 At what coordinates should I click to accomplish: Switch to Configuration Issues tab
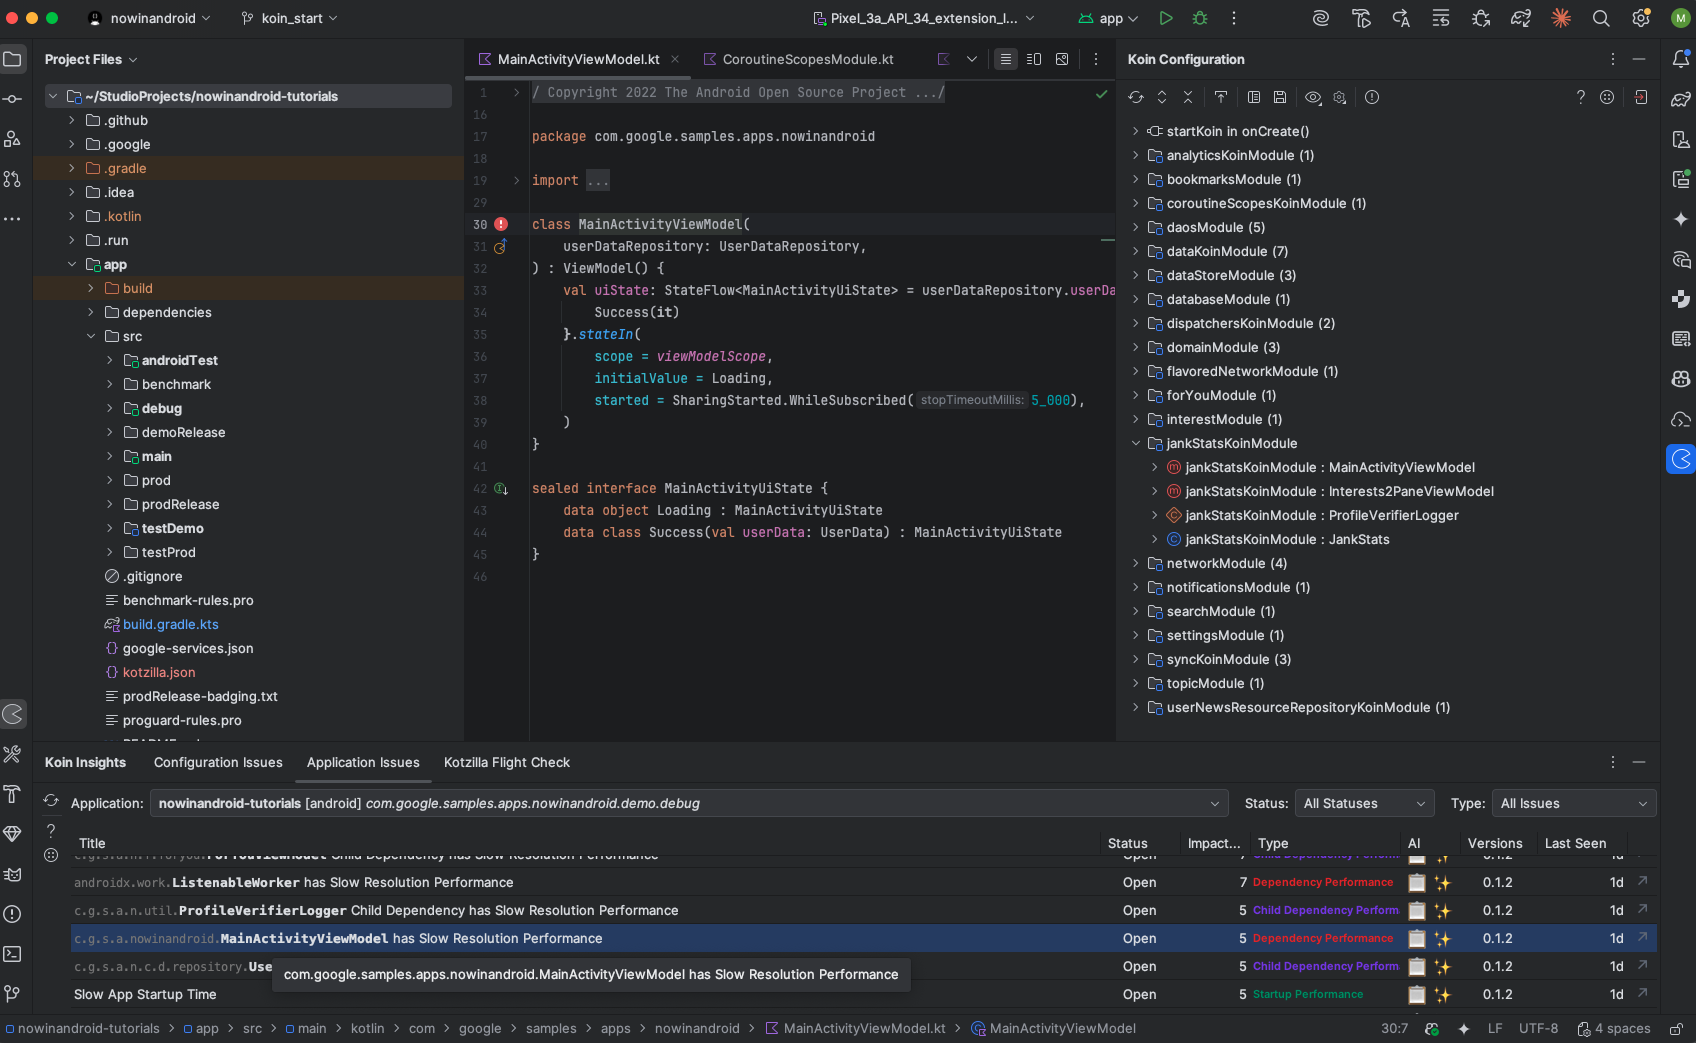click(218, 762)
